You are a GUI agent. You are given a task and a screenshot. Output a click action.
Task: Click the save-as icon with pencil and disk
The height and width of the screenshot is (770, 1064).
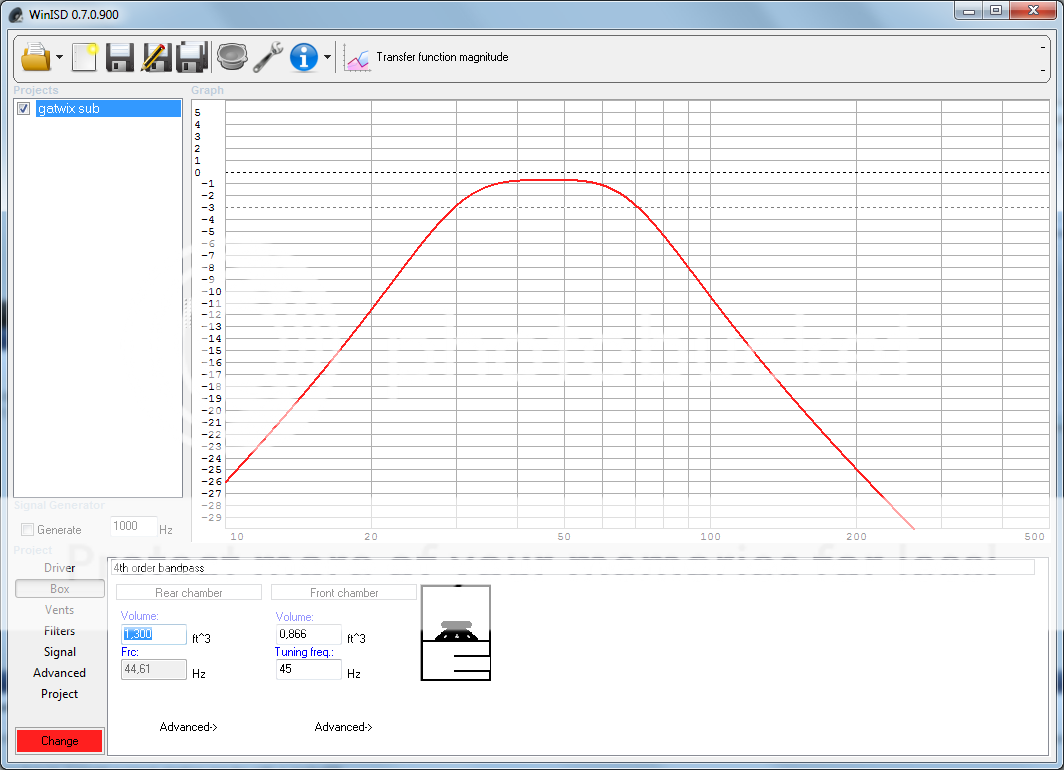(156, 57)
